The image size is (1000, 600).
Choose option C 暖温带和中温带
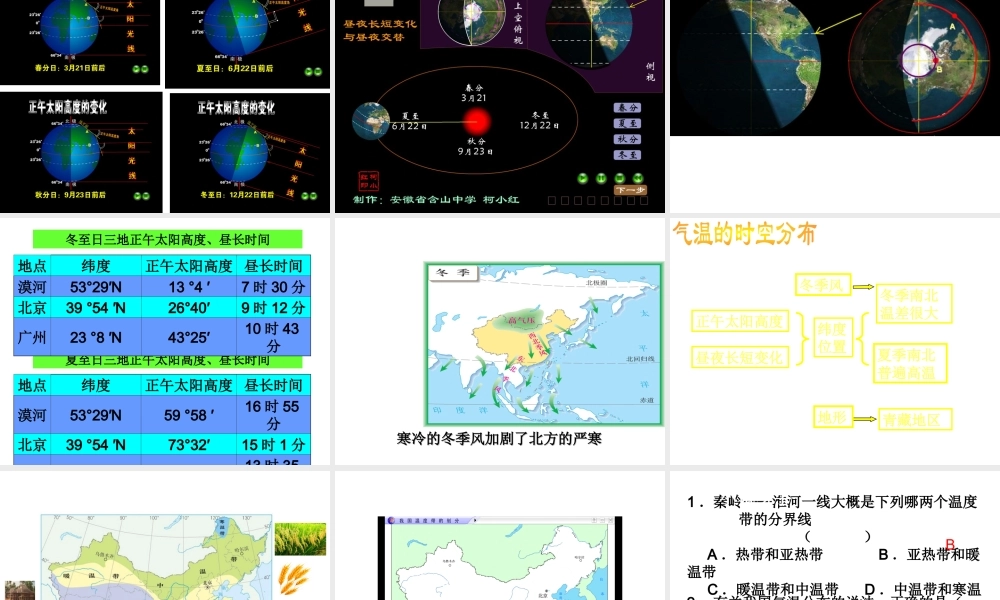(x=773, y=589)
